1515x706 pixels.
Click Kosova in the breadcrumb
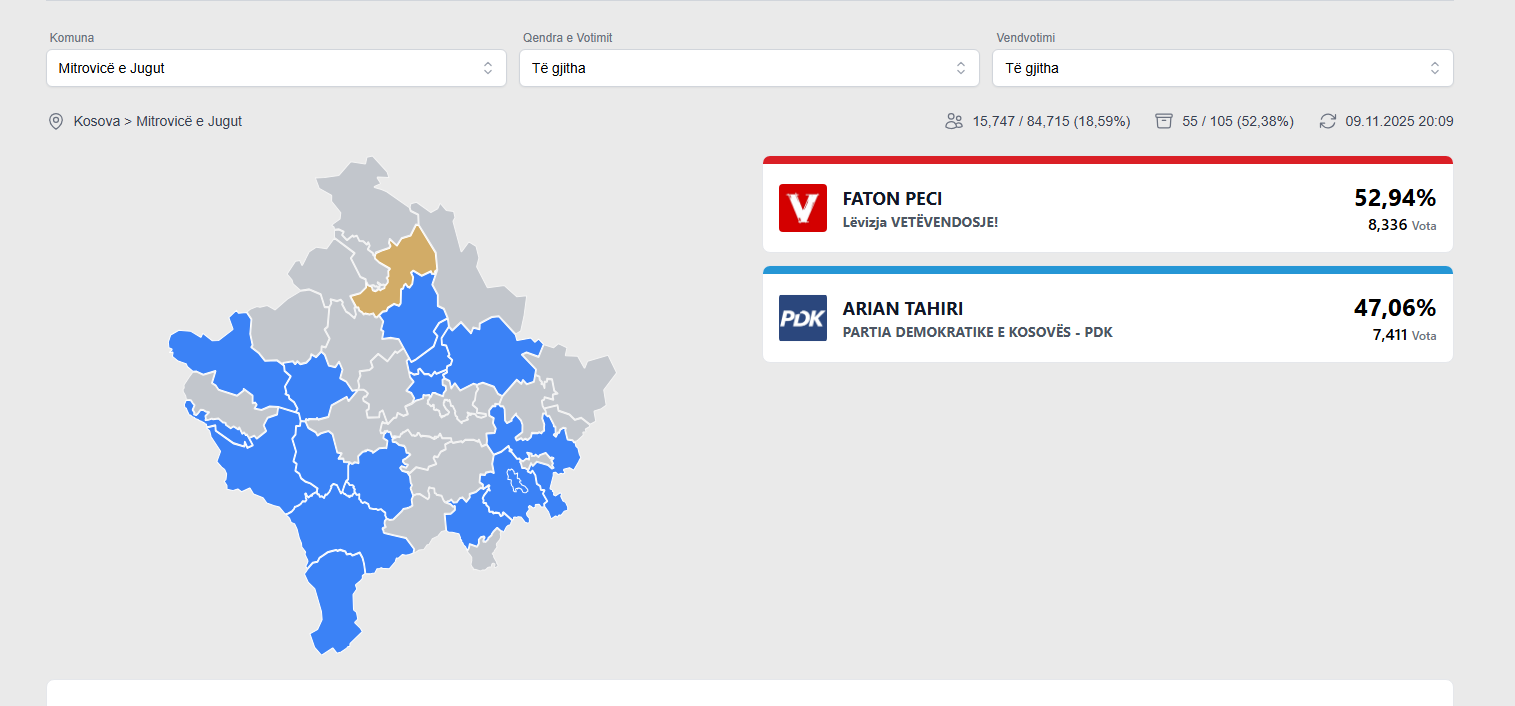(x=97, y=121)
